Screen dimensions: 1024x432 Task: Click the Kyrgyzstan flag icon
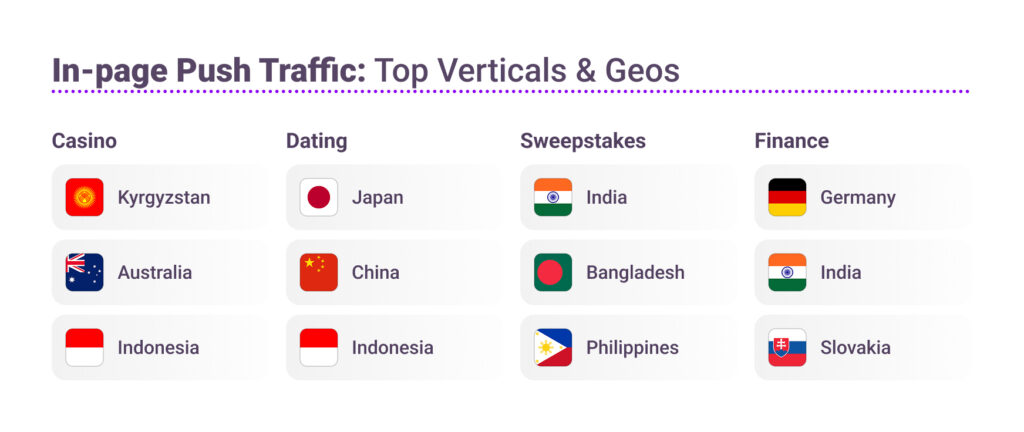click(x=84, y=197)
